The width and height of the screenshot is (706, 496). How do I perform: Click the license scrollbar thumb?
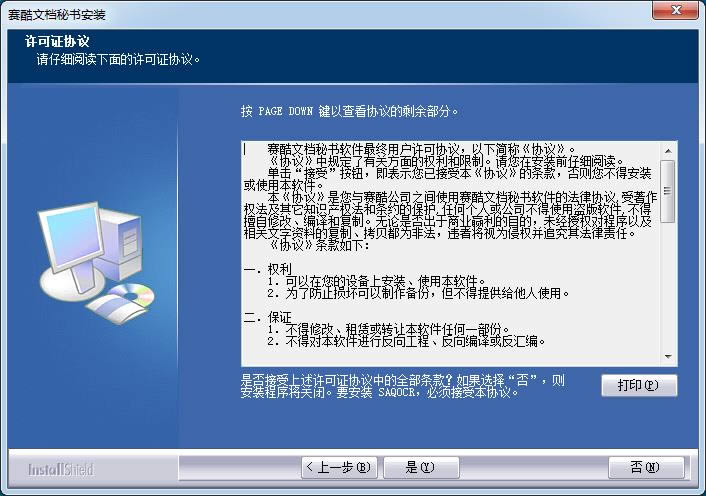(668, 191)
